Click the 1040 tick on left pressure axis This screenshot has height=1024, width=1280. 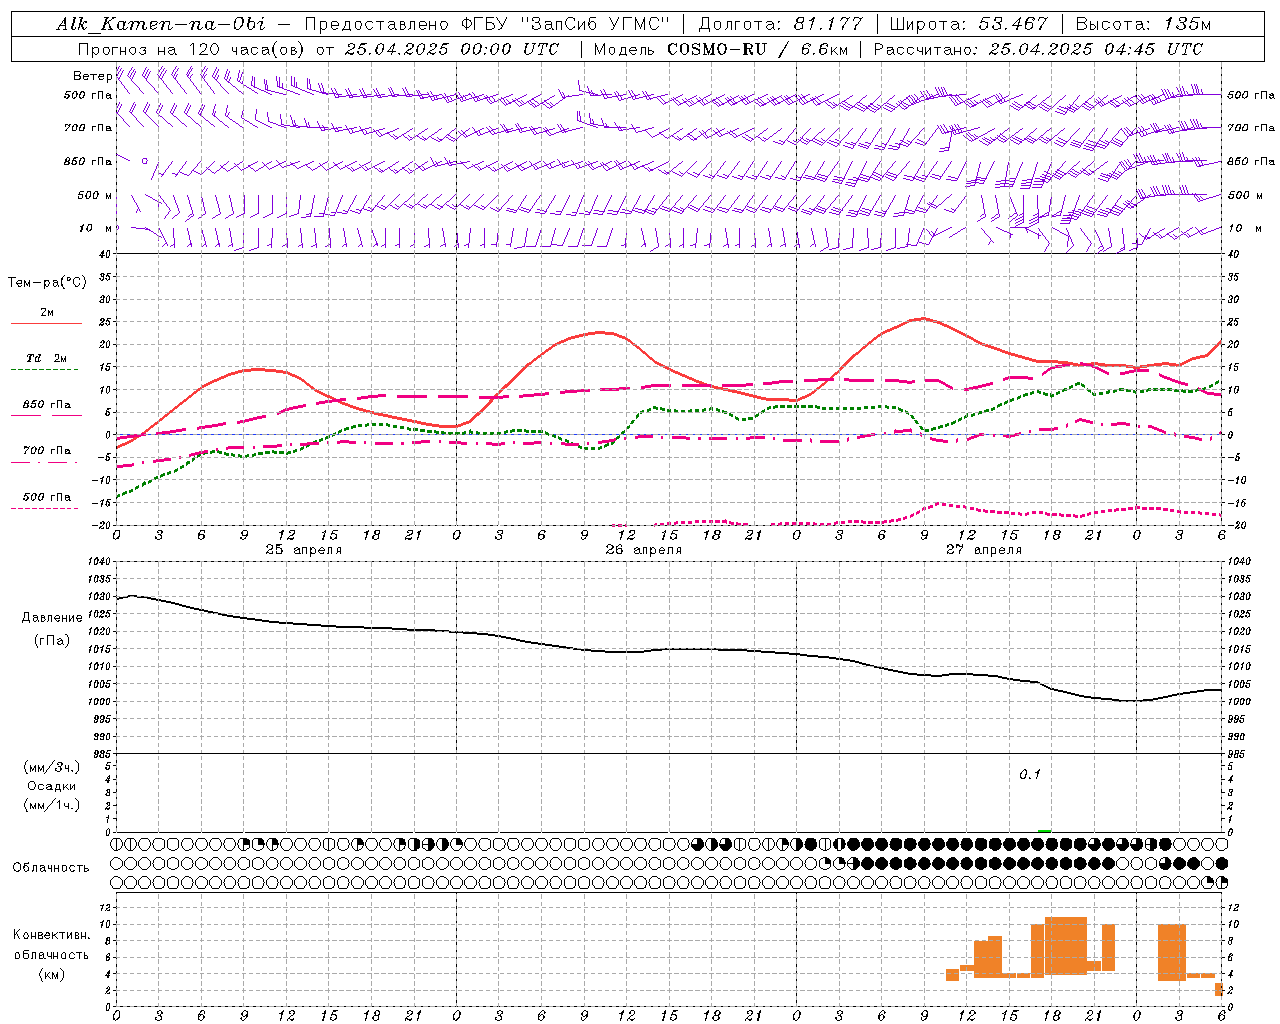coord(98,562)
